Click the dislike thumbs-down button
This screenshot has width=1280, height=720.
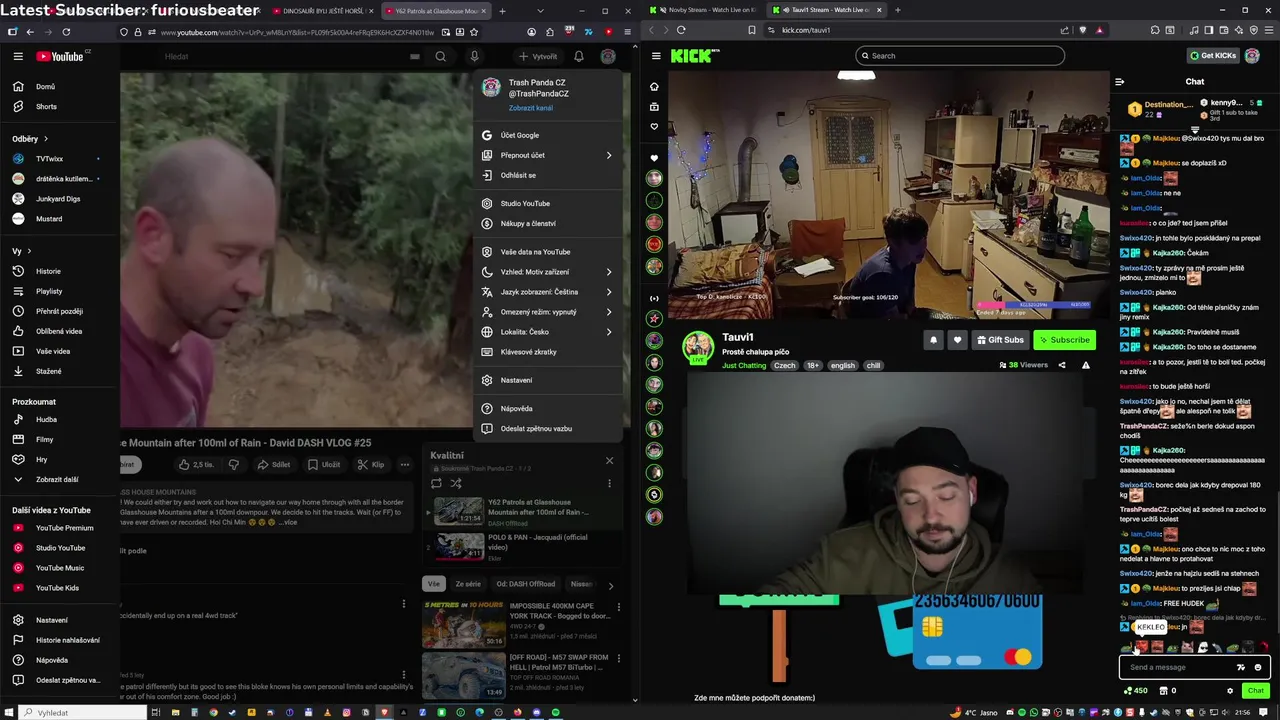click(x=233, y=464)
